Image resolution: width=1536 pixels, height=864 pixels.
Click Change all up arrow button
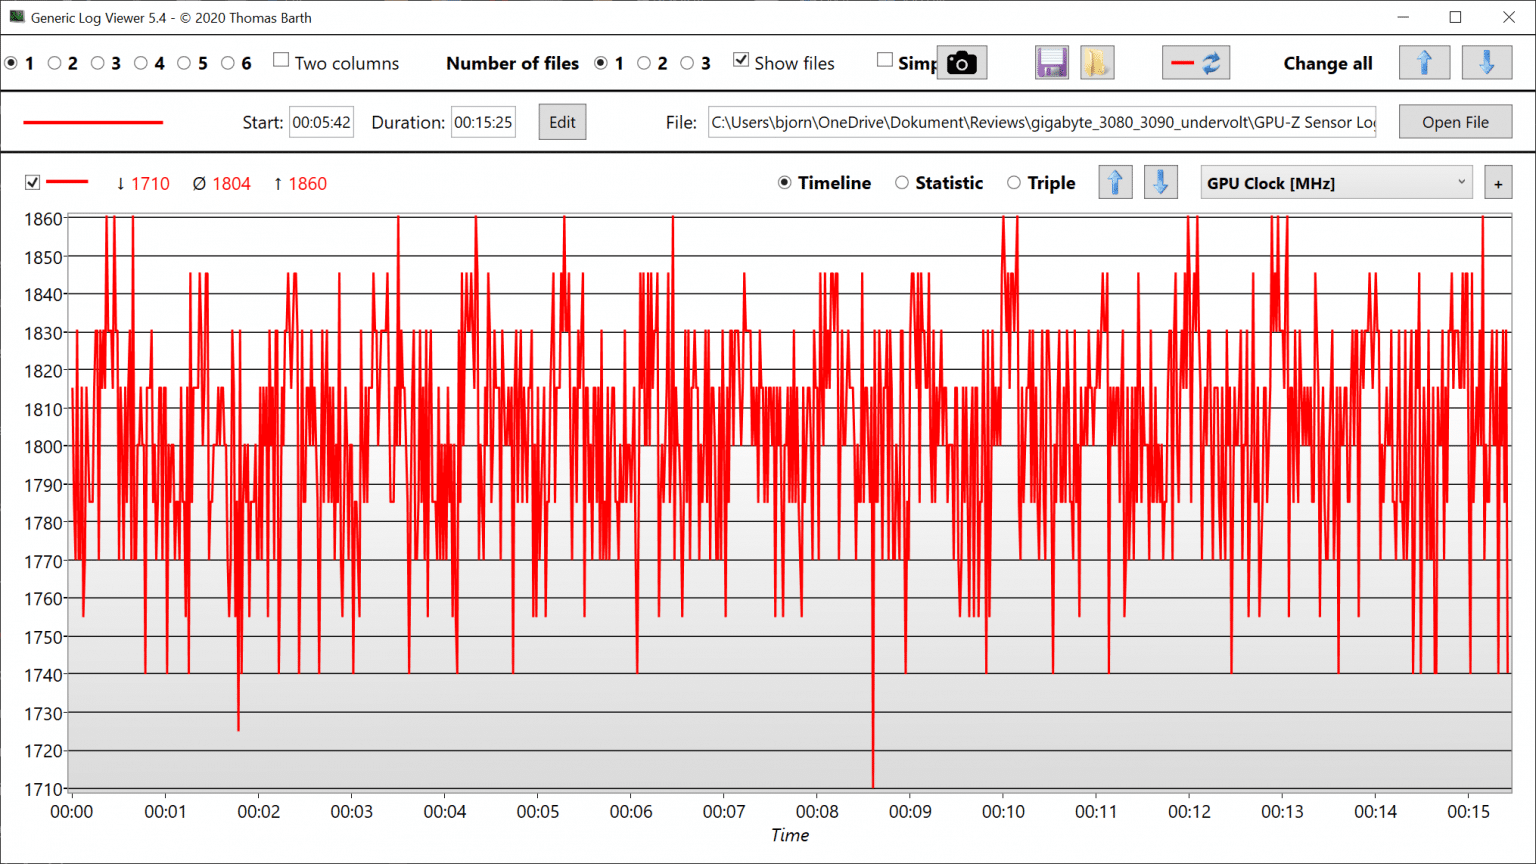pyautogui.click(x=1424, y=63)
